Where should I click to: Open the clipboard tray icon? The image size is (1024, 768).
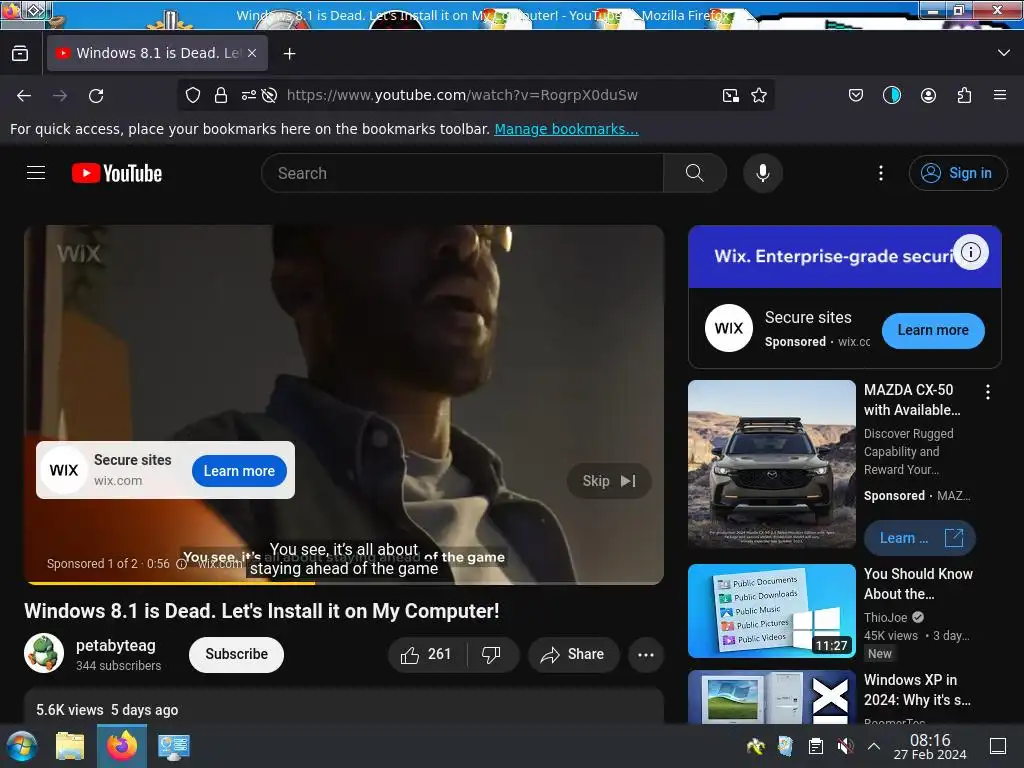(816, 746)
